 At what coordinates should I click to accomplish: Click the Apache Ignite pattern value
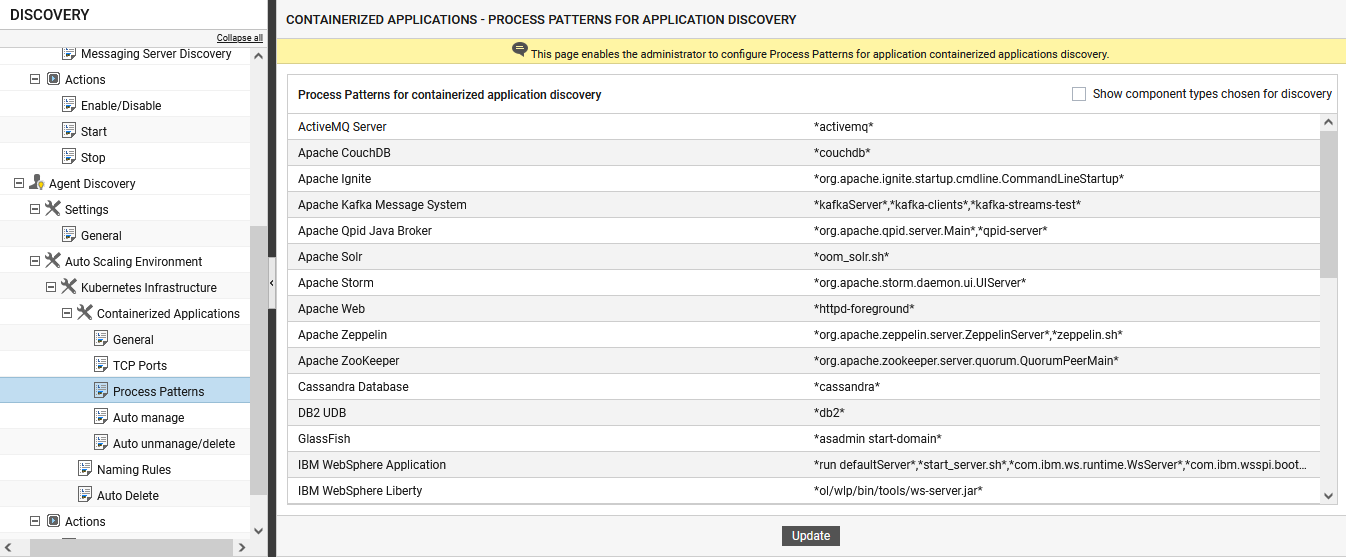(969, 179)
